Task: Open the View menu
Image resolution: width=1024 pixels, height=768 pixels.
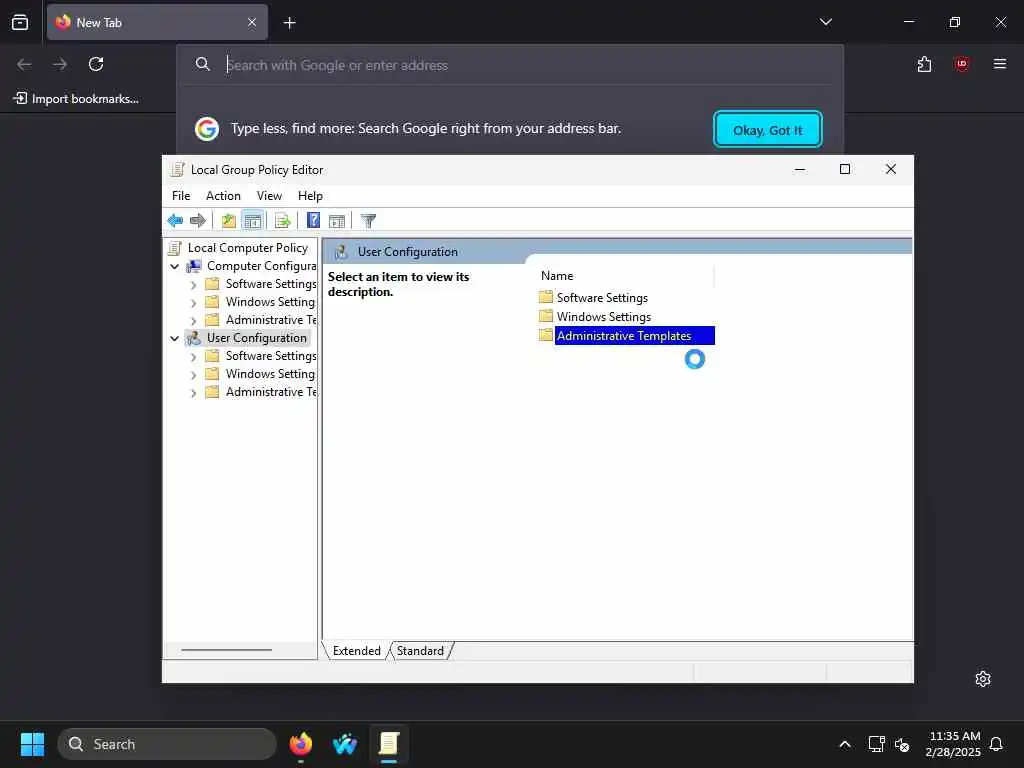Action: click(269, 196)
